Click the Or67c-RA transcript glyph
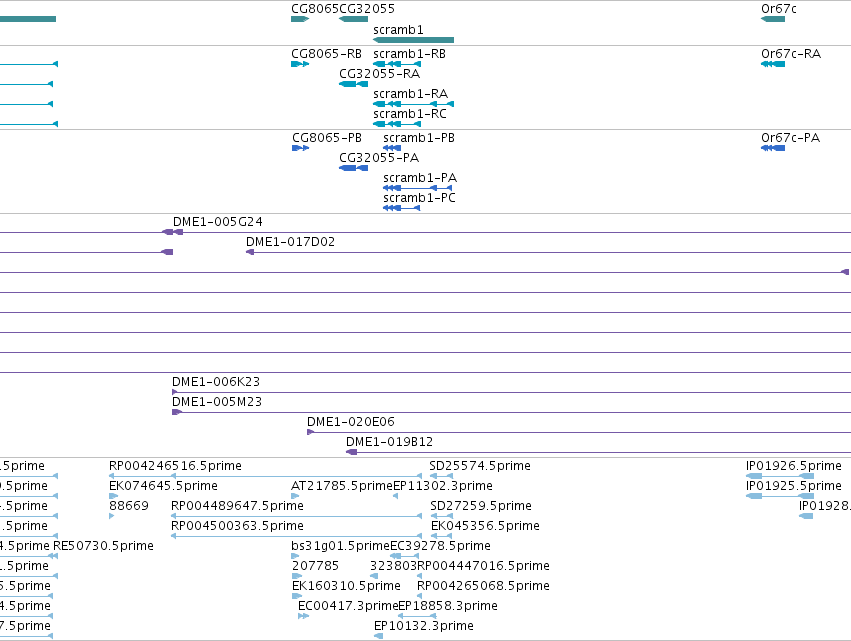The image size is (851, 641). point(773,64)
